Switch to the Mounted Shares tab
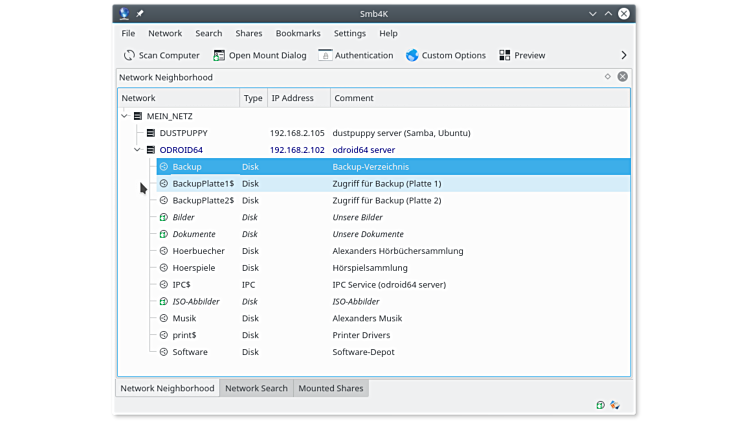This screenshot has width=752, height=423. click(x=331, y=388)
